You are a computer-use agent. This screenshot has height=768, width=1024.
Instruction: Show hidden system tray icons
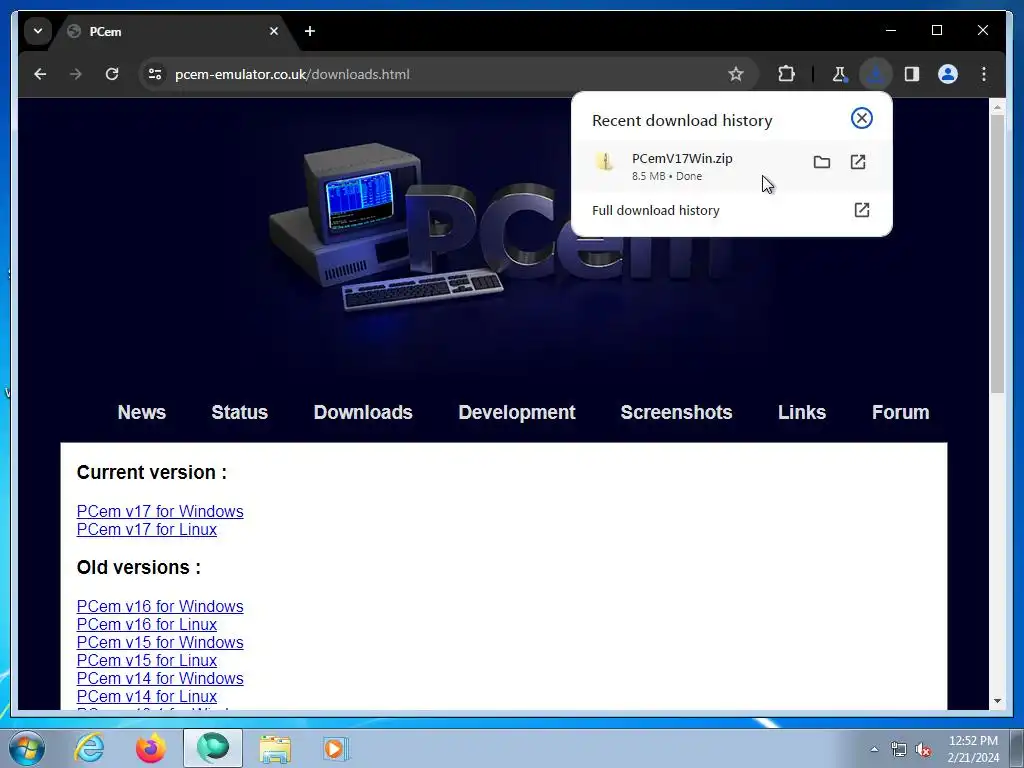(x=874, y=749)
